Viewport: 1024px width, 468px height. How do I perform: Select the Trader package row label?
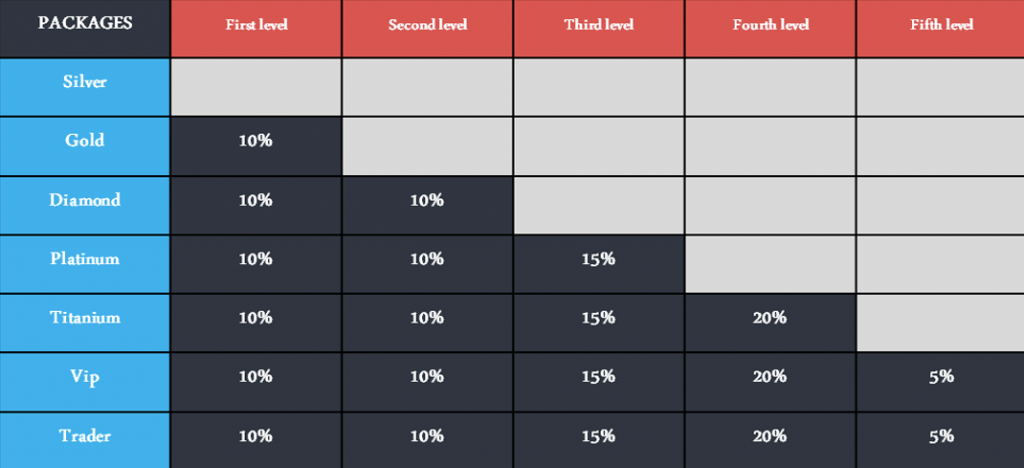[85, 440]
